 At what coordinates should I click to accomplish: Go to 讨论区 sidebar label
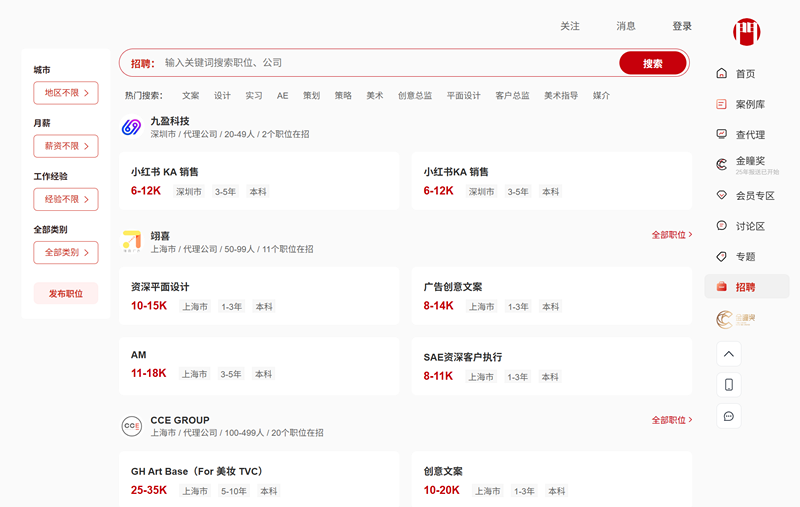tap(750, 226)
